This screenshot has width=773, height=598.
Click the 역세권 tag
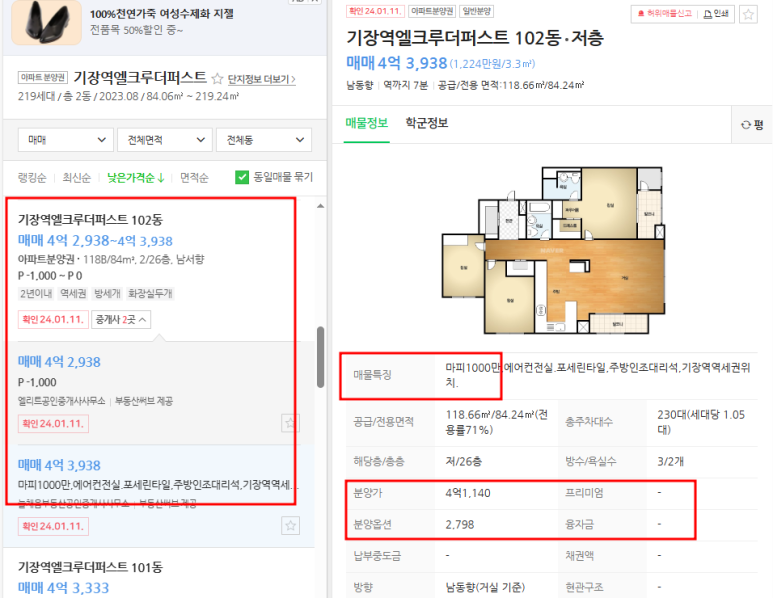pyautogui.click(x=73, y=294)
